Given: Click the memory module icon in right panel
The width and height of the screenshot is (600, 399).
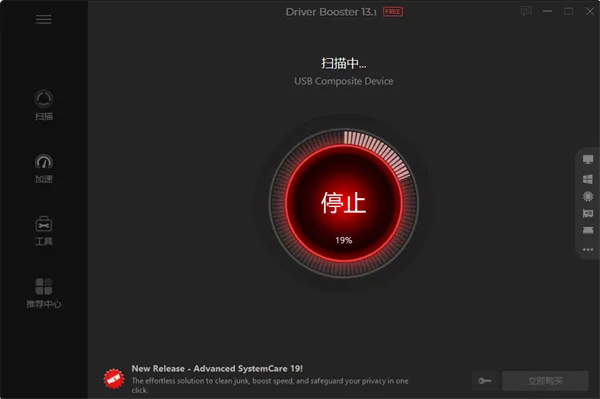Looking at the screenshot, I should 588,230.
